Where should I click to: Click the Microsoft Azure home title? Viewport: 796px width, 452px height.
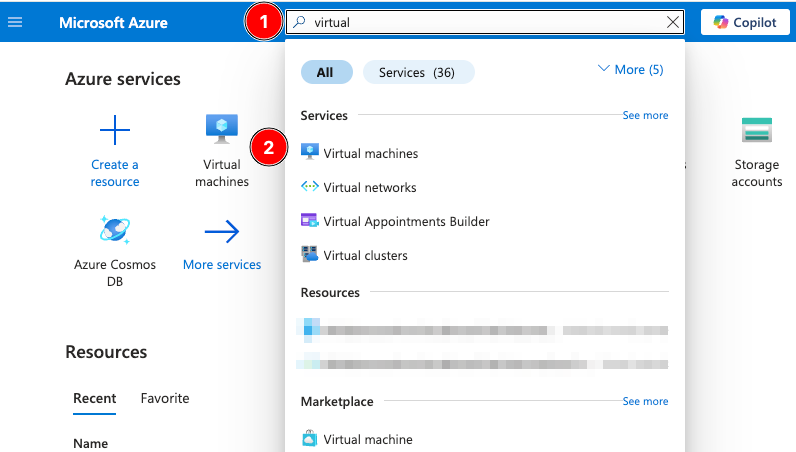tap(113, 23)
